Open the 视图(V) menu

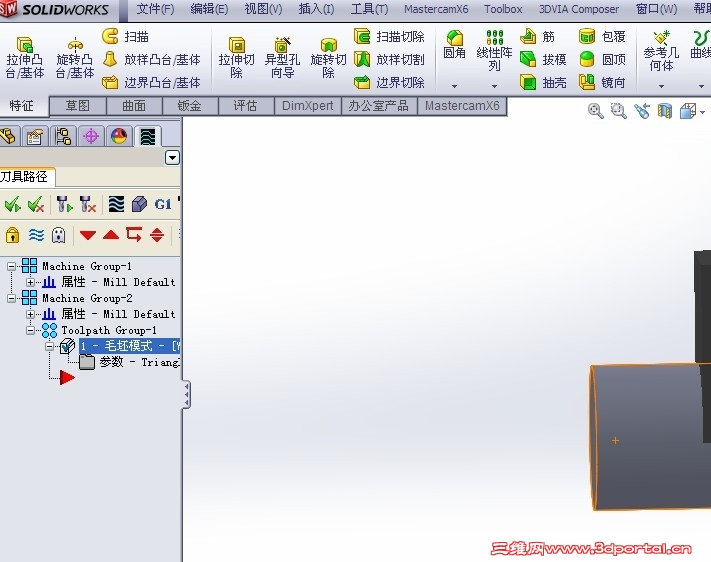263,9
